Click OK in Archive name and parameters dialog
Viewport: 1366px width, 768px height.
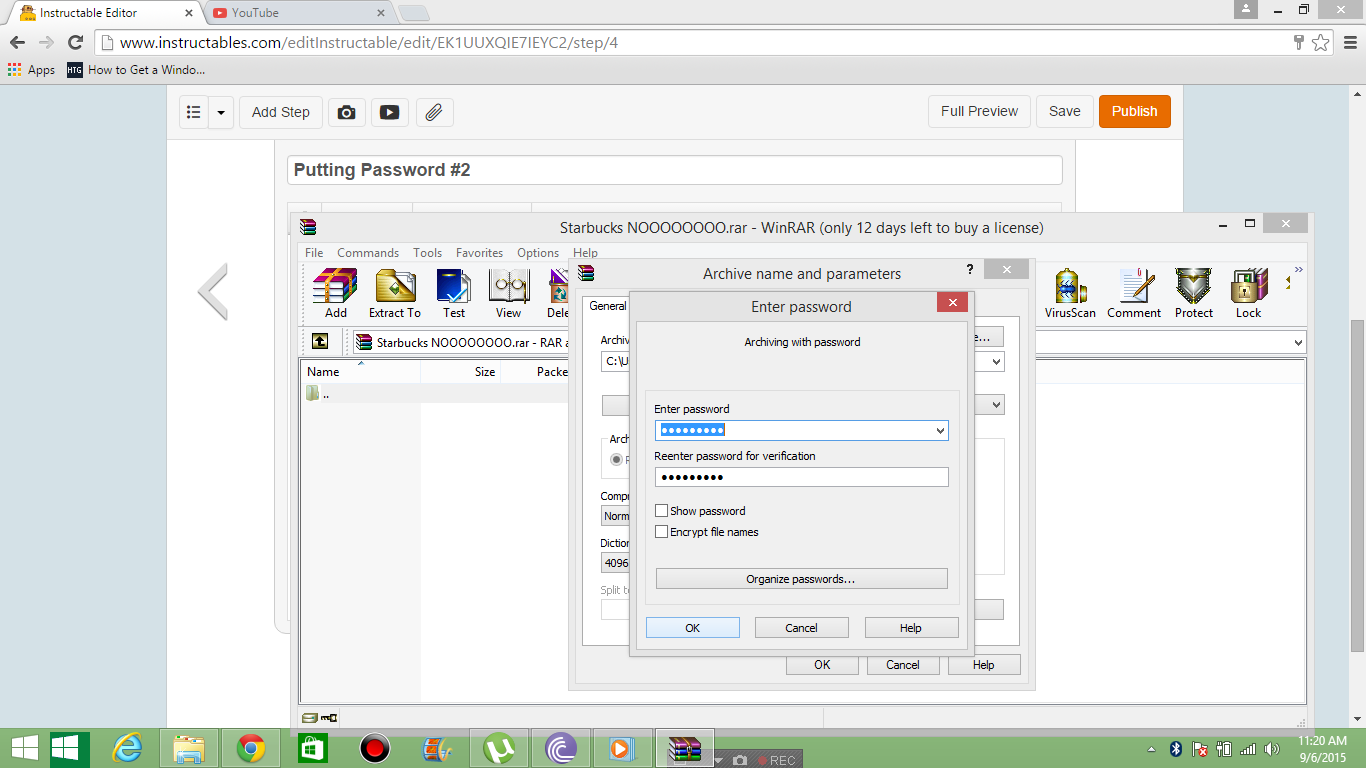point(822,665)
